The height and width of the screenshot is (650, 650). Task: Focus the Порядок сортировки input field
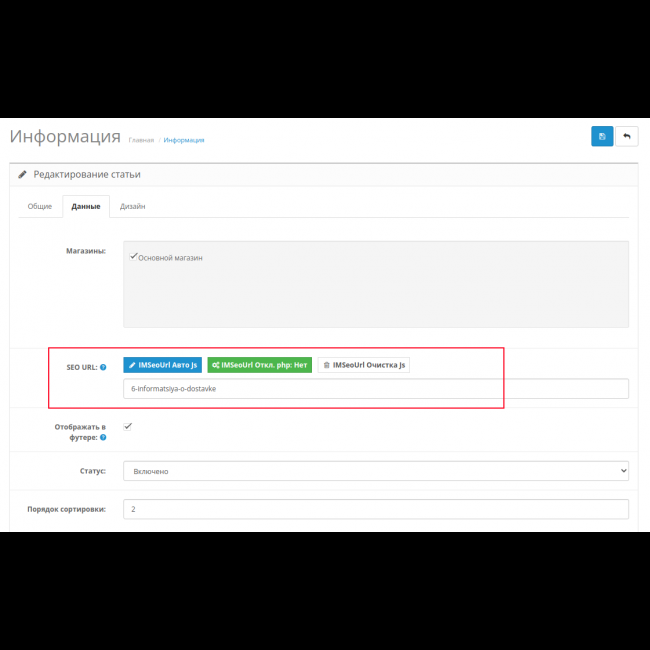pos(375,509)
